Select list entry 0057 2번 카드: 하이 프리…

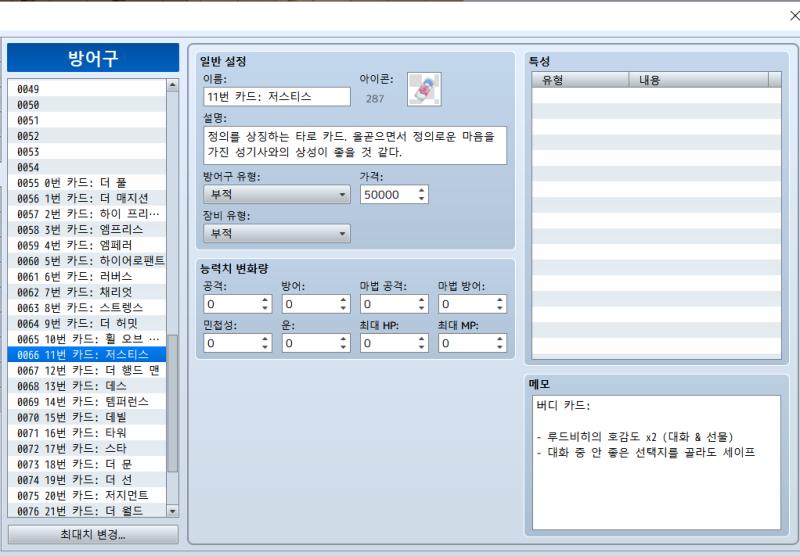(87, 214)
